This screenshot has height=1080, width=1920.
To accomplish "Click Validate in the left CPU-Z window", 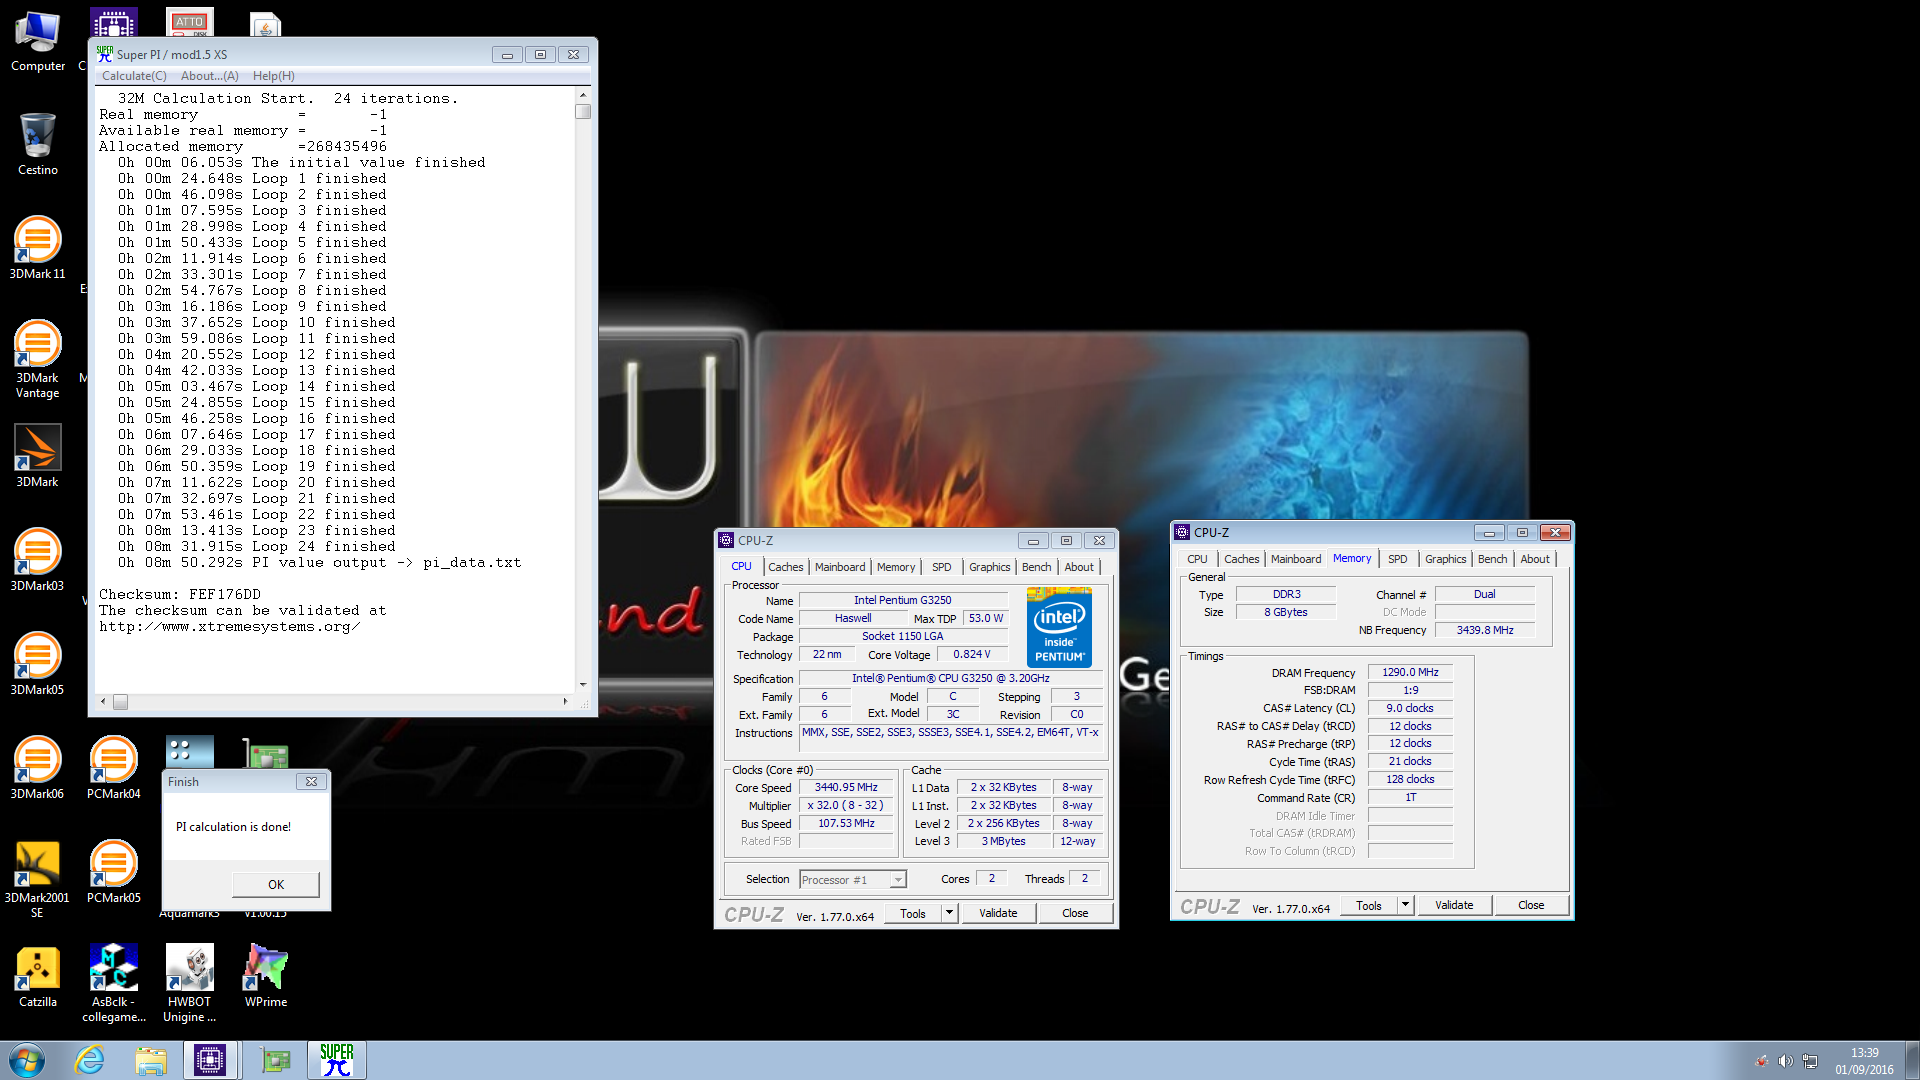I will point(998,913).
